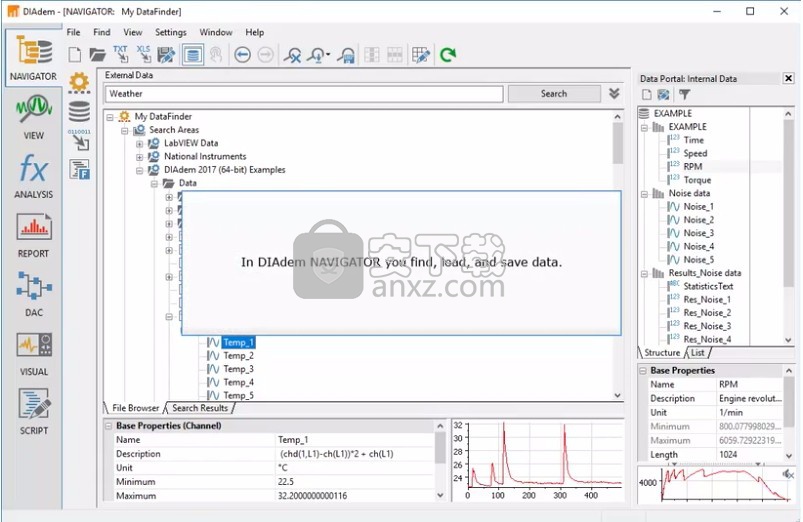Screen dimensions: 803x522
Task: Click the magnifier over disk toolbar icon
Action: click(x=347, y=54)
